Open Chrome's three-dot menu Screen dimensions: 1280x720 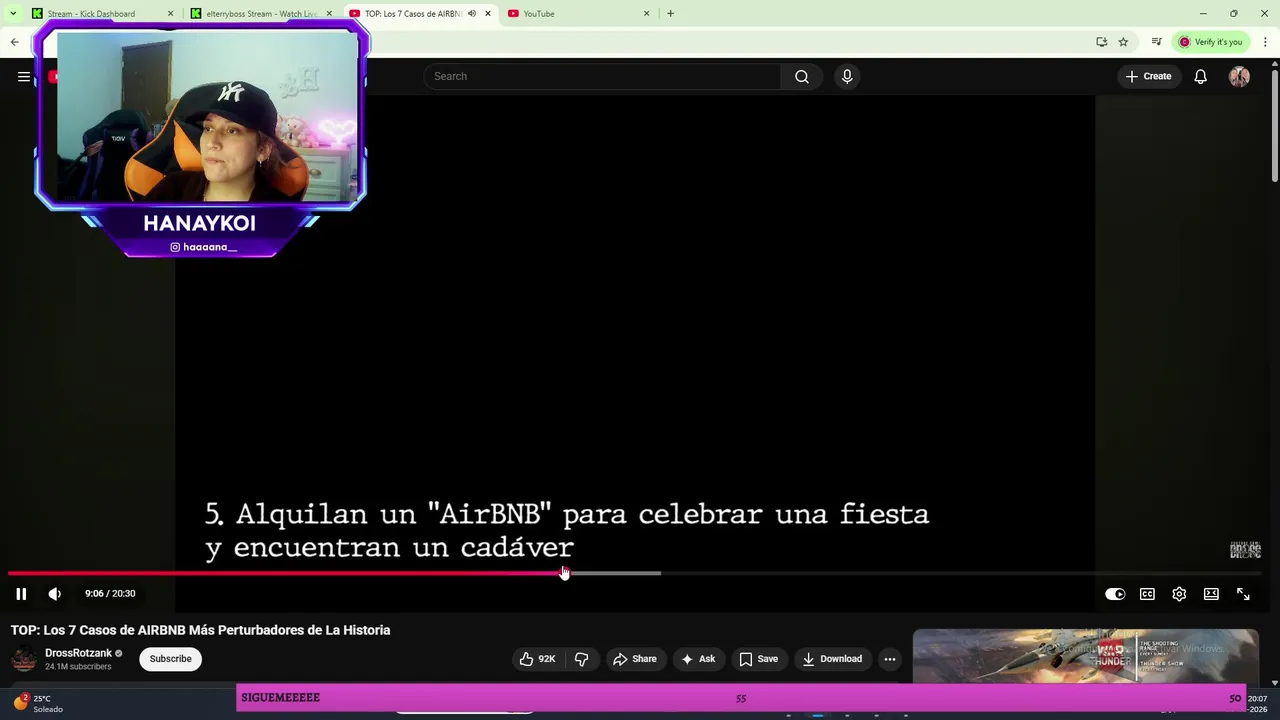[x=1265, y=42]
